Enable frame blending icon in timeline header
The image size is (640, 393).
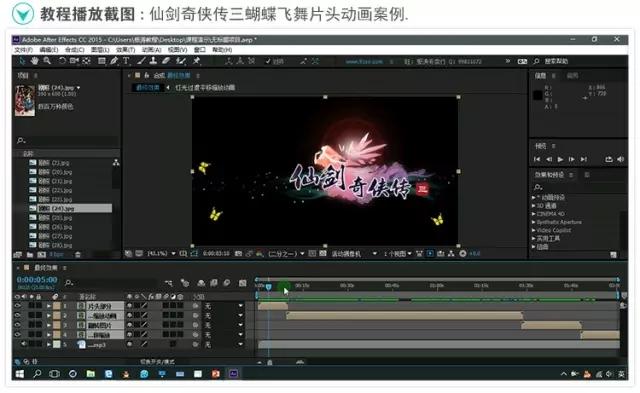click(213, 283)
